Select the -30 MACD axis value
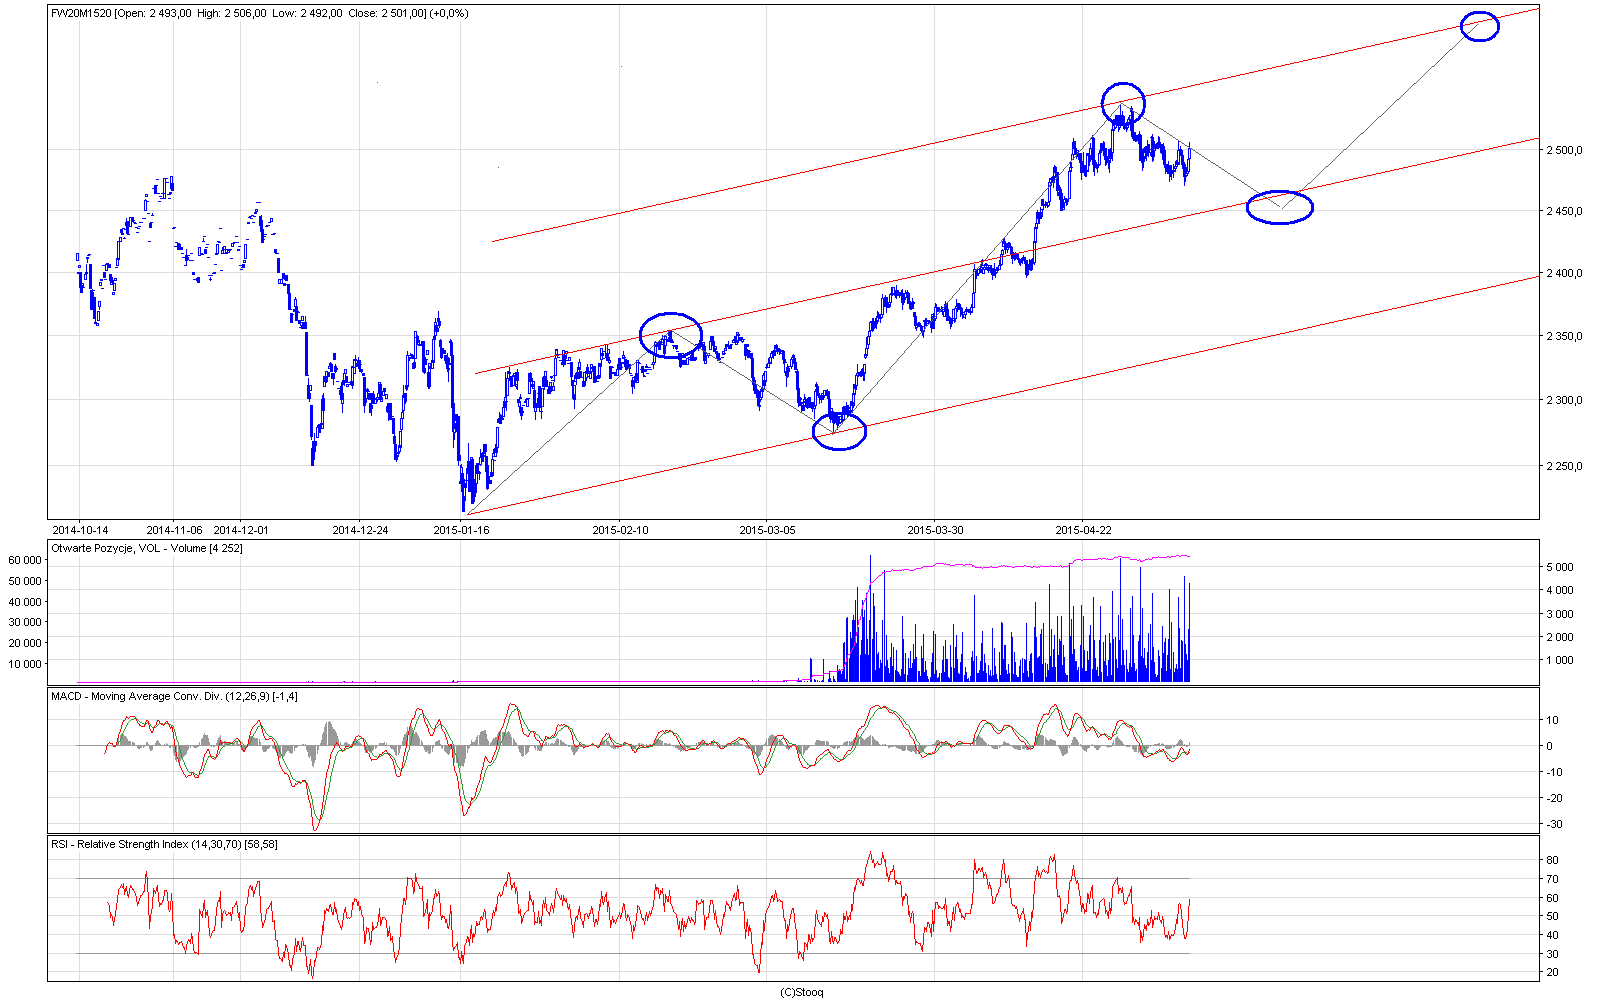1600x1000 pixels. [1554, 824]
